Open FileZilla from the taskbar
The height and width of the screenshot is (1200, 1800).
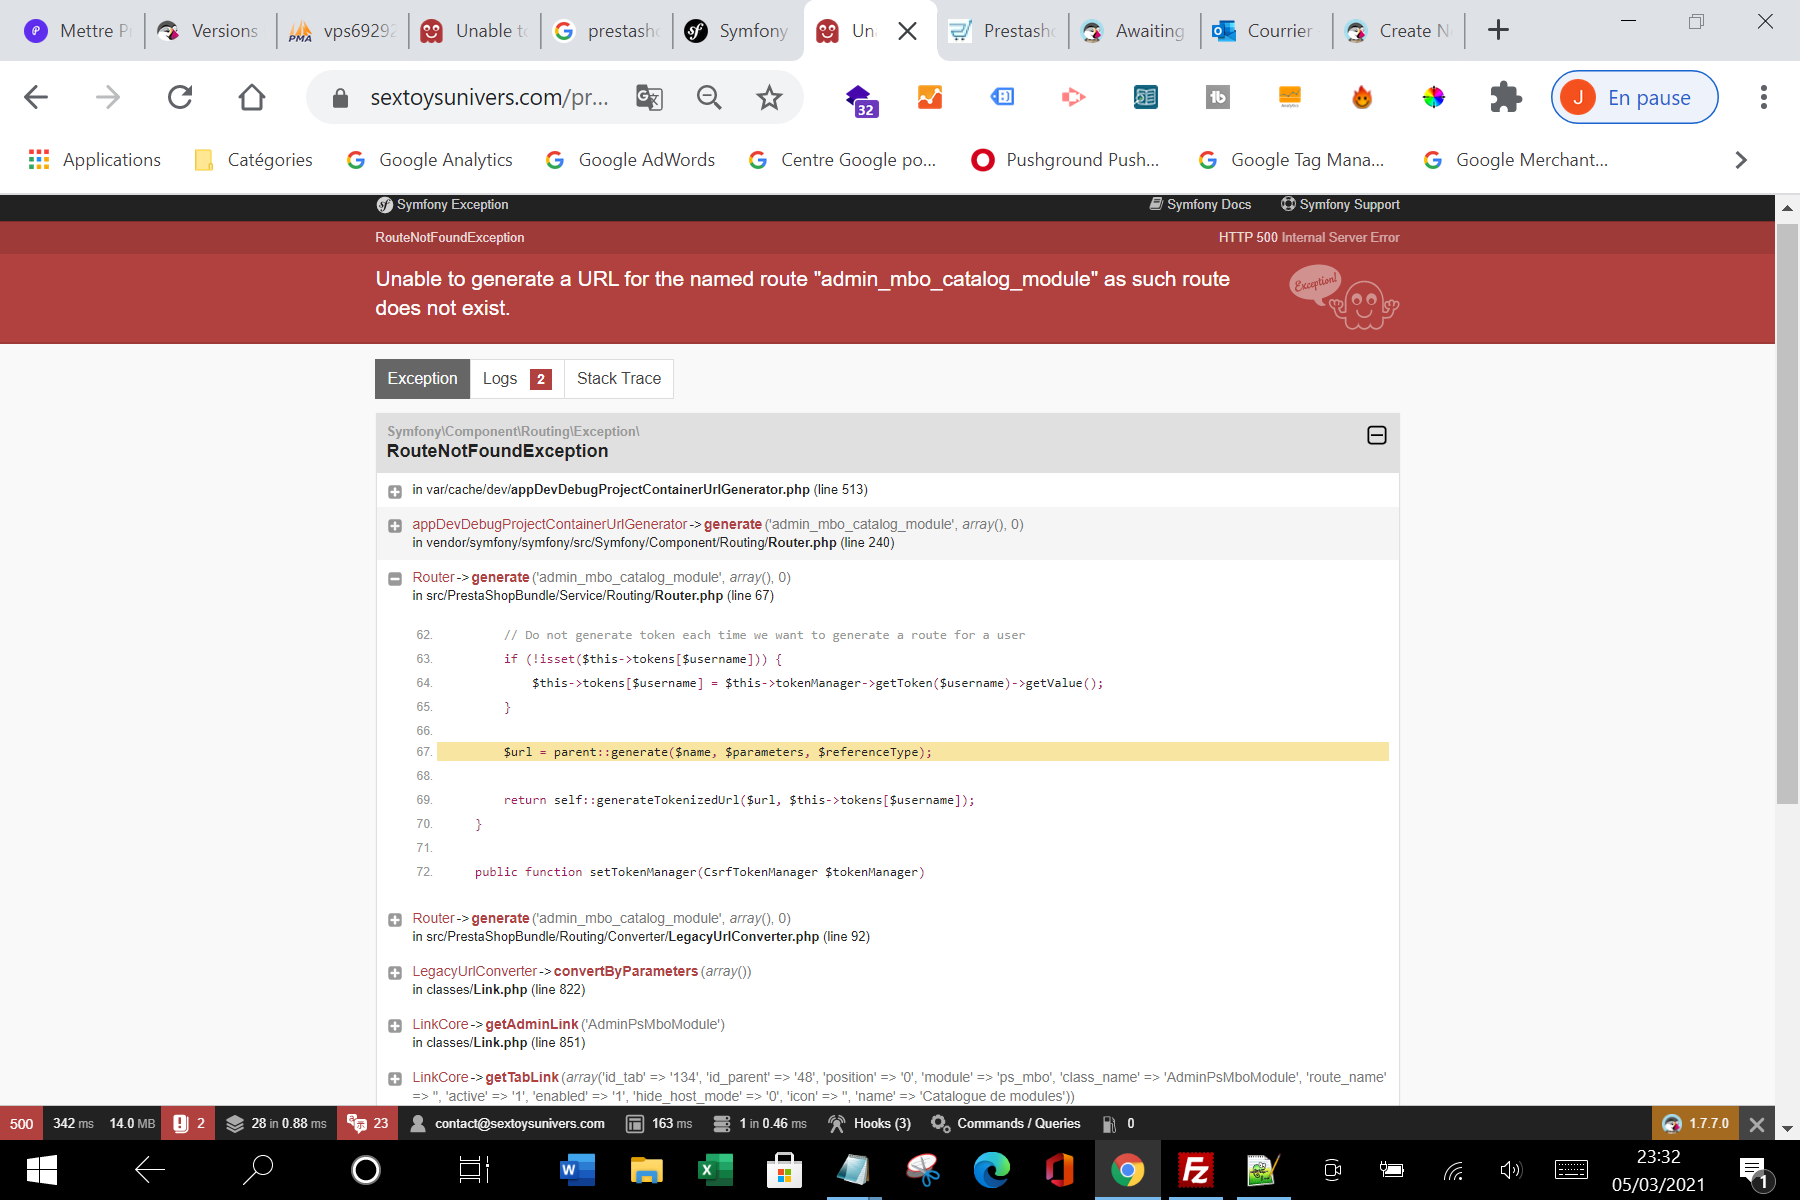coord(1195,1170)
